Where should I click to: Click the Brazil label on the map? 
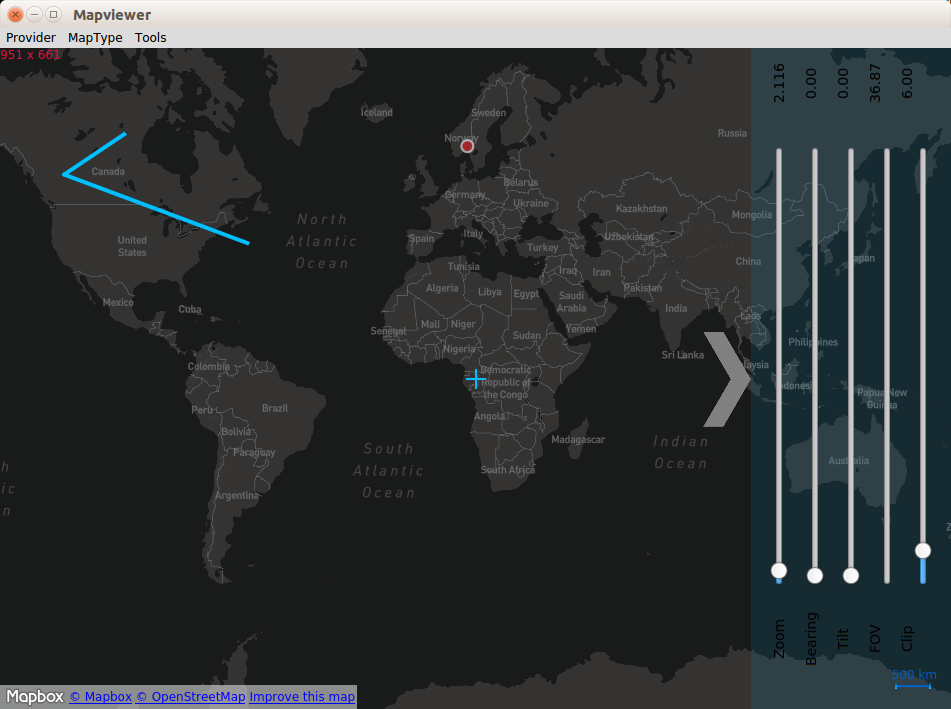pyautogui.click(x=275, y=408)
